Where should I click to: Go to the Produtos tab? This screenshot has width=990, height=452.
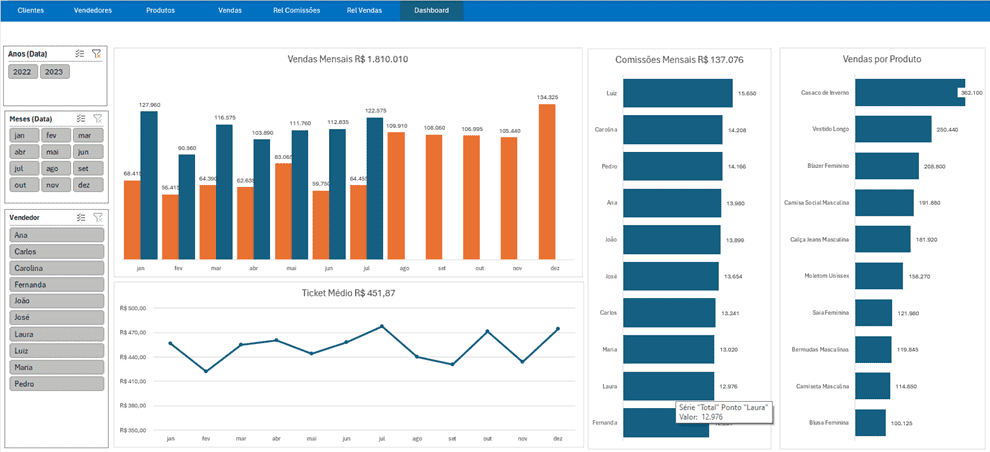point(160,11)
